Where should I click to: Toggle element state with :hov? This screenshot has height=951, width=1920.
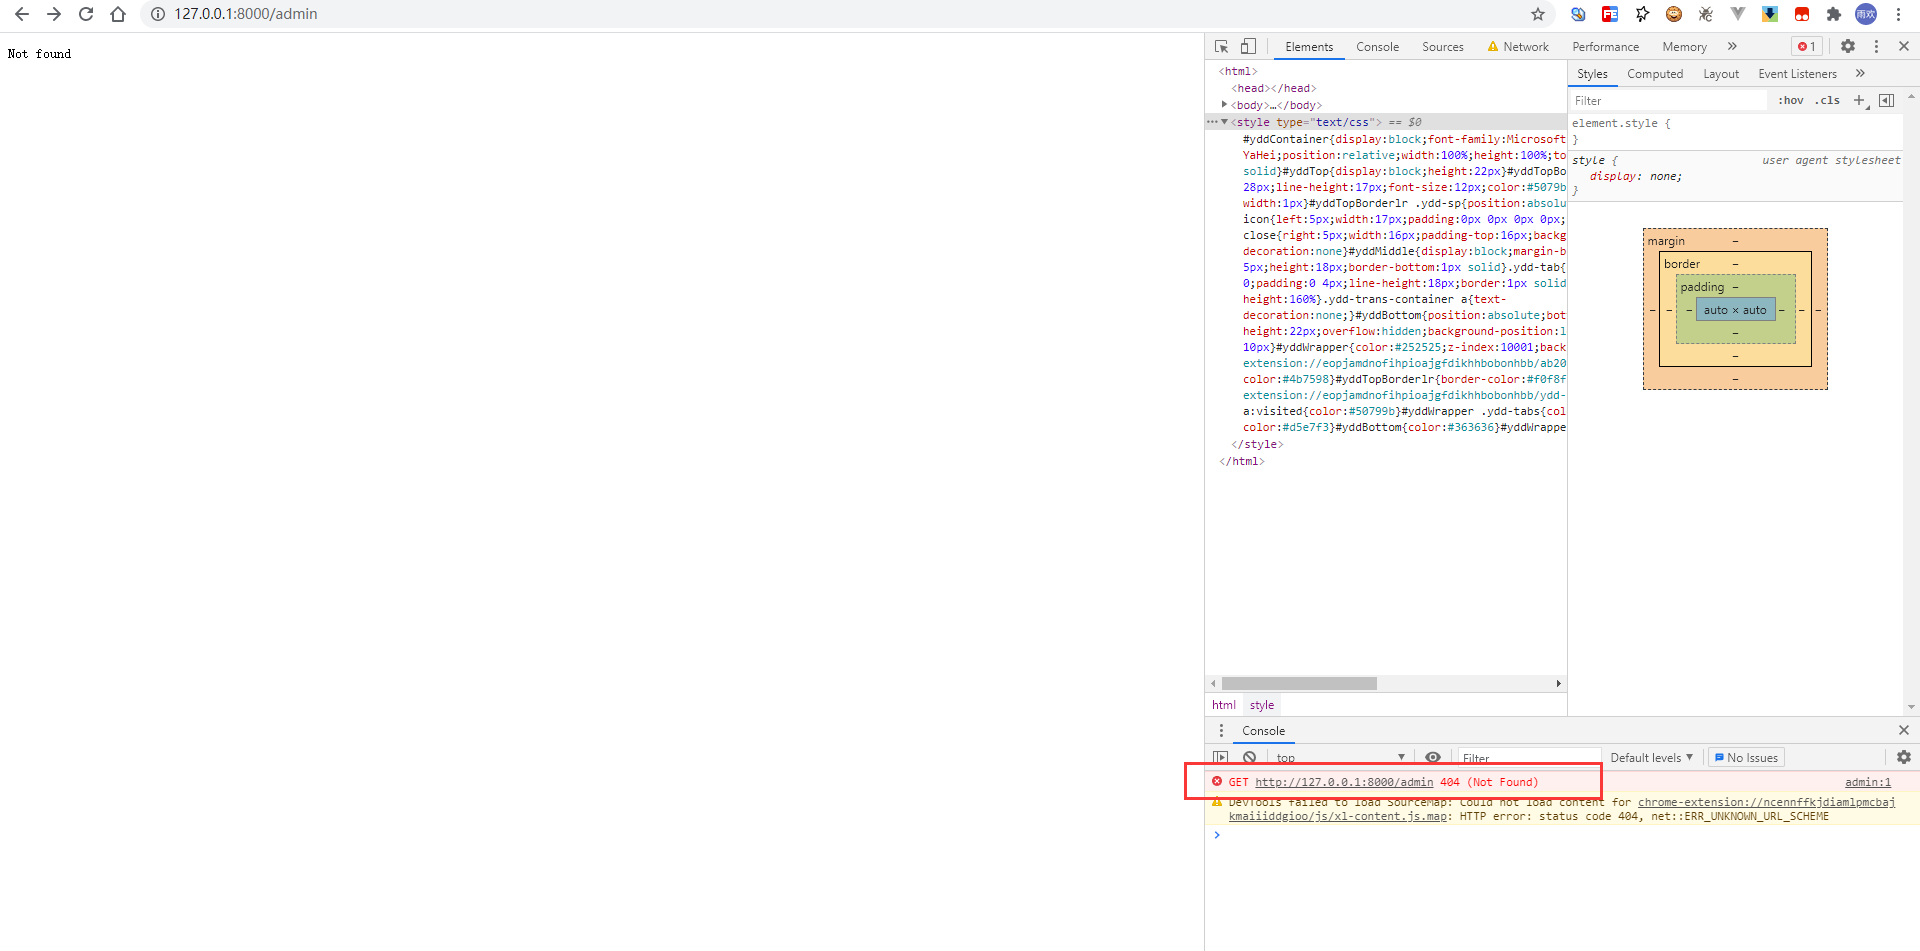[x=1791, y=100]
